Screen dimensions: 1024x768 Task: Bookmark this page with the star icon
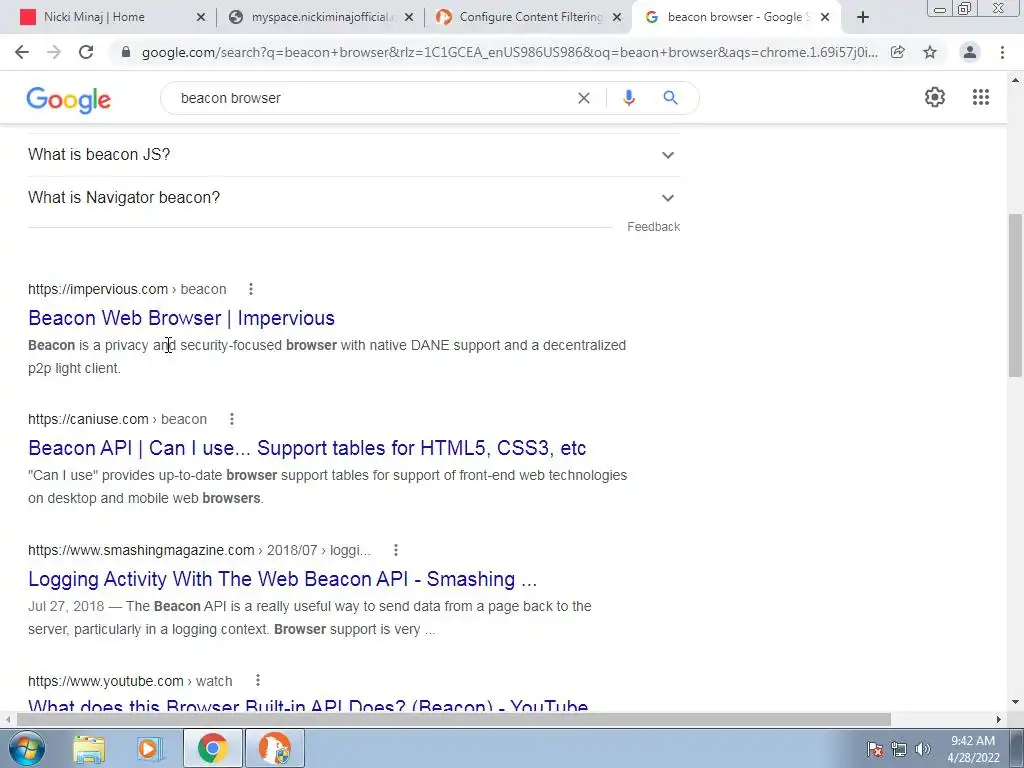[930, 52]
